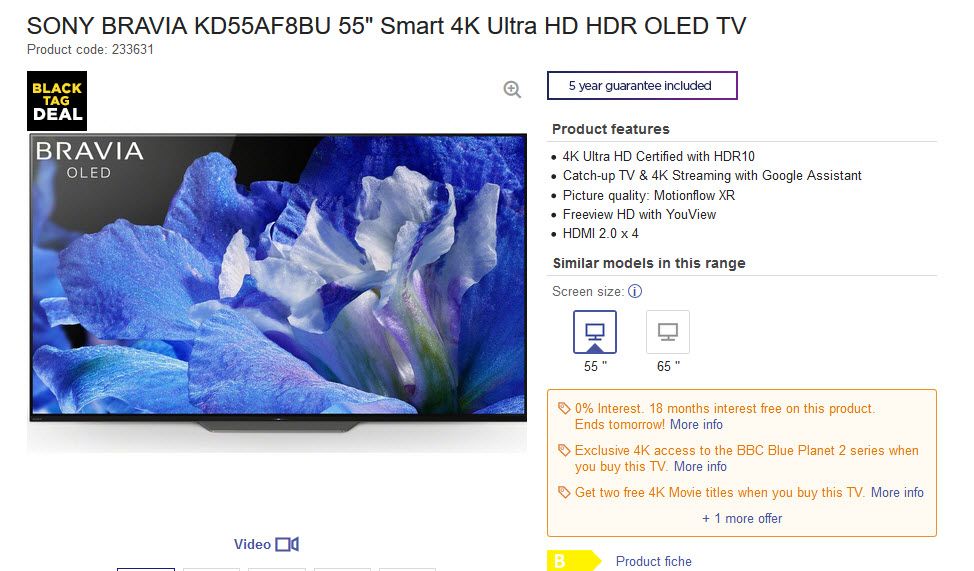Screen dimensions: 974x571
Task: Click the main BRAVIA OLED TV image
Action: [278, 283]
